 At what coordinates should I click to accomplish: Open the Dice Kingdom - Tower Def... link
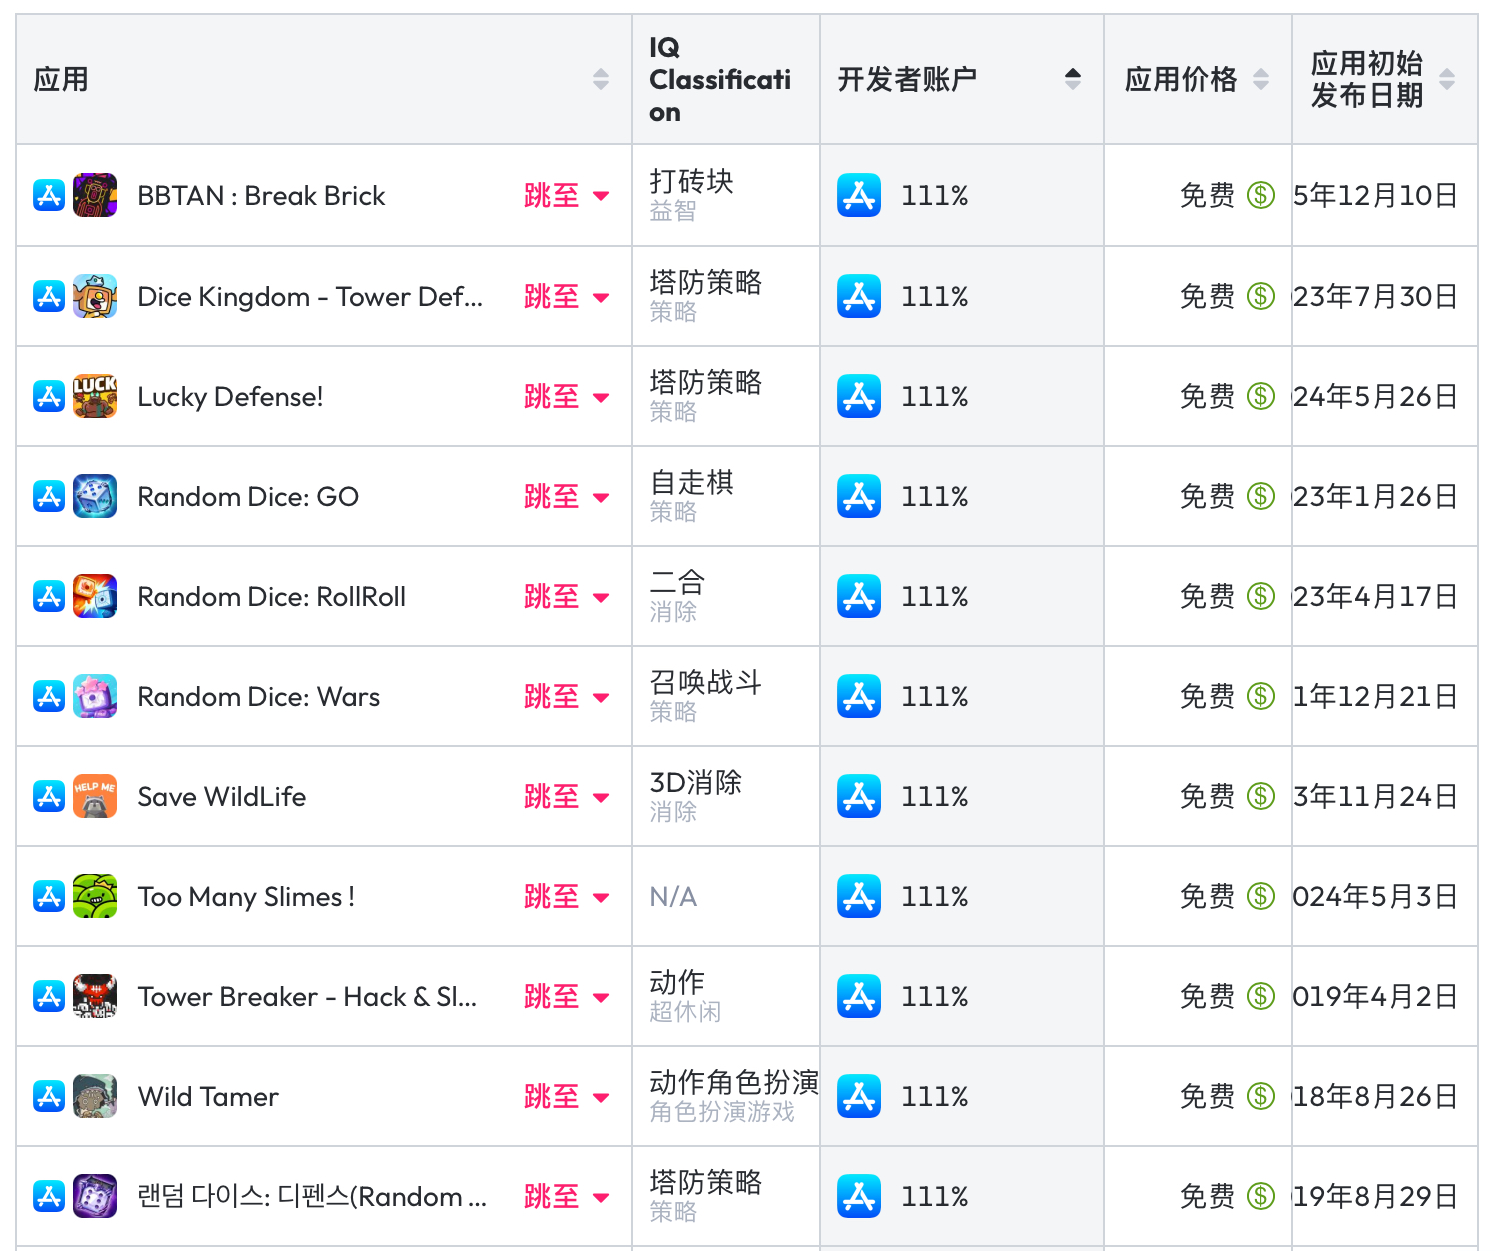coord(310,297)
